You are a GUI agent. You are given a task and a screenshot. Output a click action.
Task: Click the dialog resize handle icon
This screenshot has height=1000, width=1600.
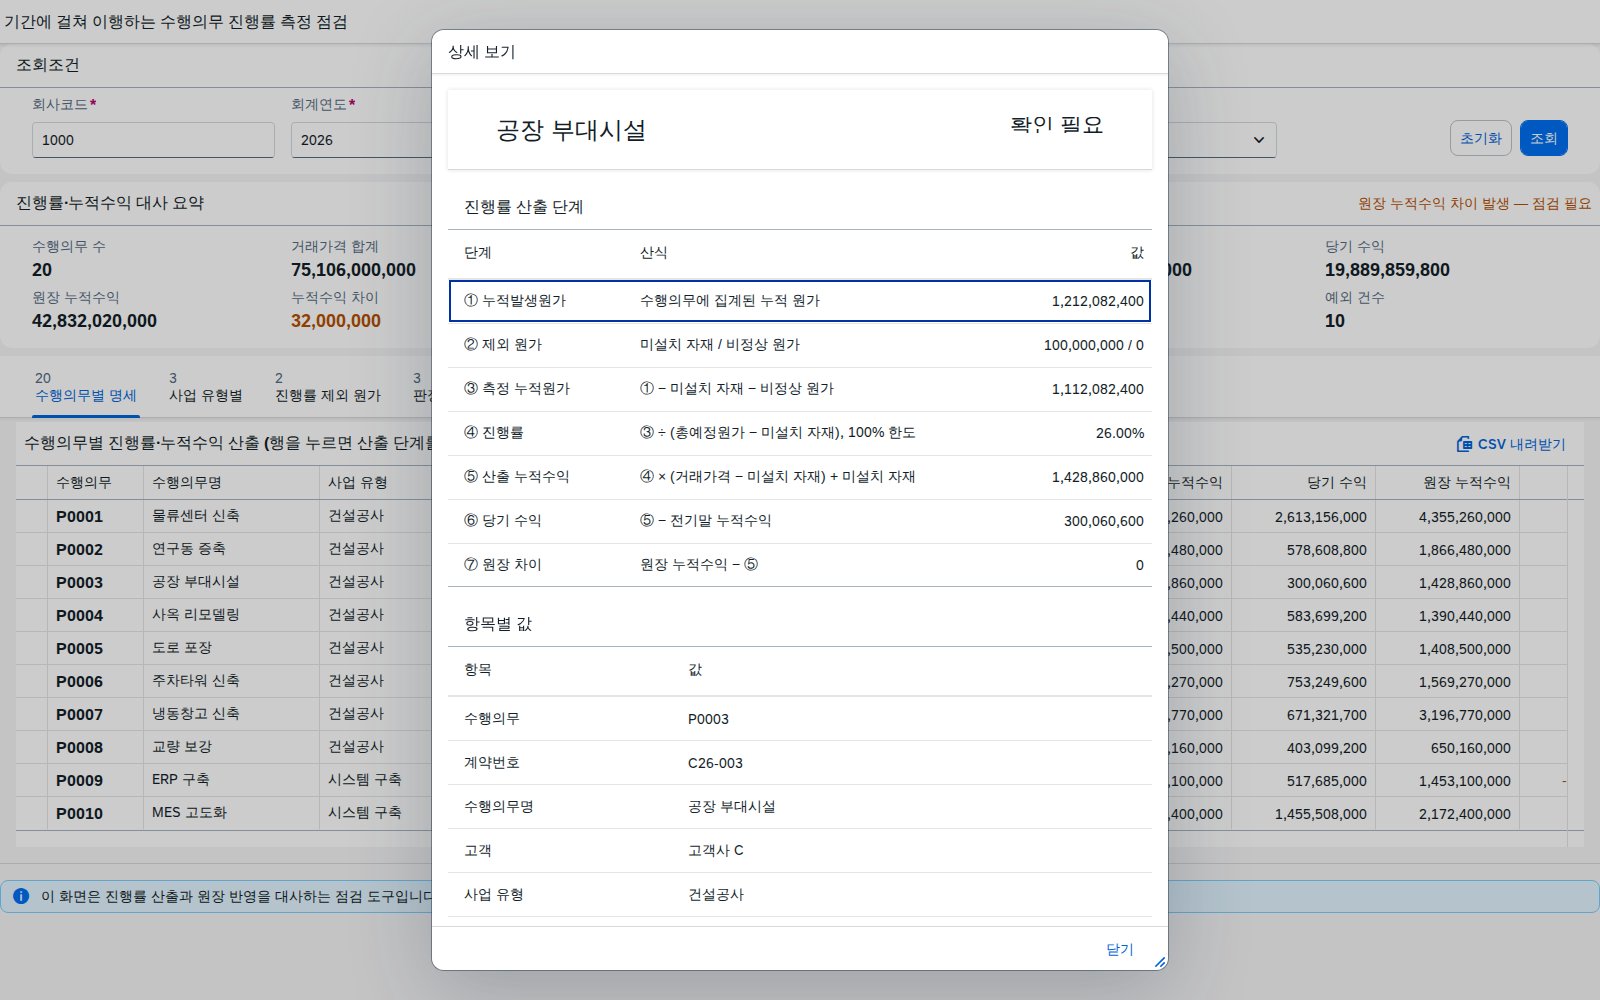[1160, 962]
